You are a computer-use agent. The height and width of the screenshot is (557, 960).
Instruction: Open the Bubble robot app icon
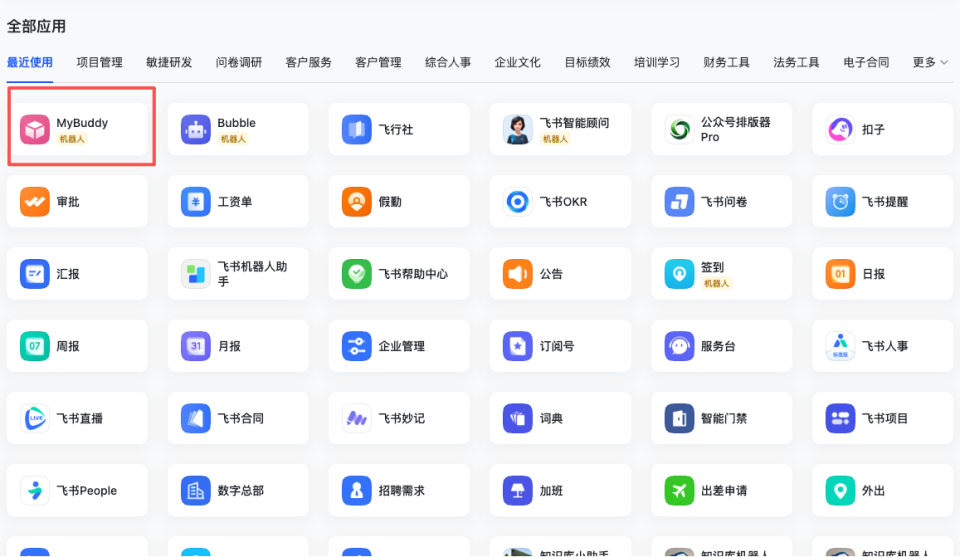point(196,129)
